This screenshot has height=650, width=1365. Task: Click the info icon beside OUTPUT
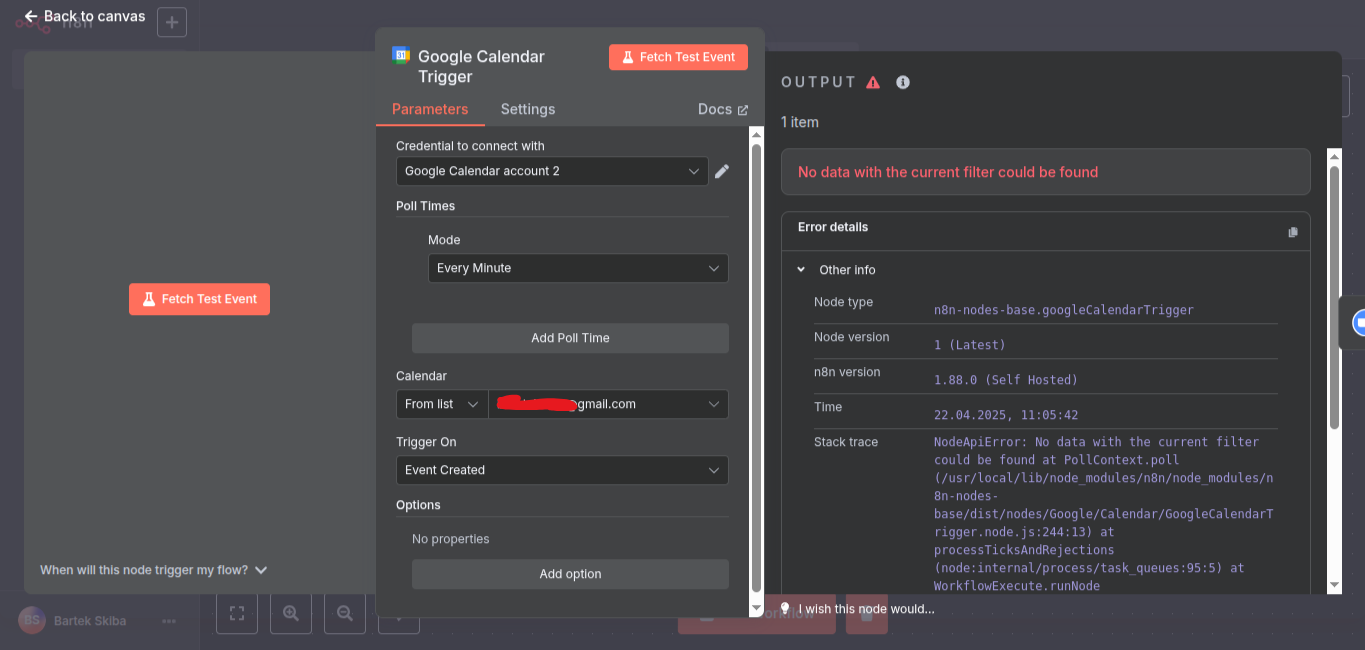tap(903, 82)
